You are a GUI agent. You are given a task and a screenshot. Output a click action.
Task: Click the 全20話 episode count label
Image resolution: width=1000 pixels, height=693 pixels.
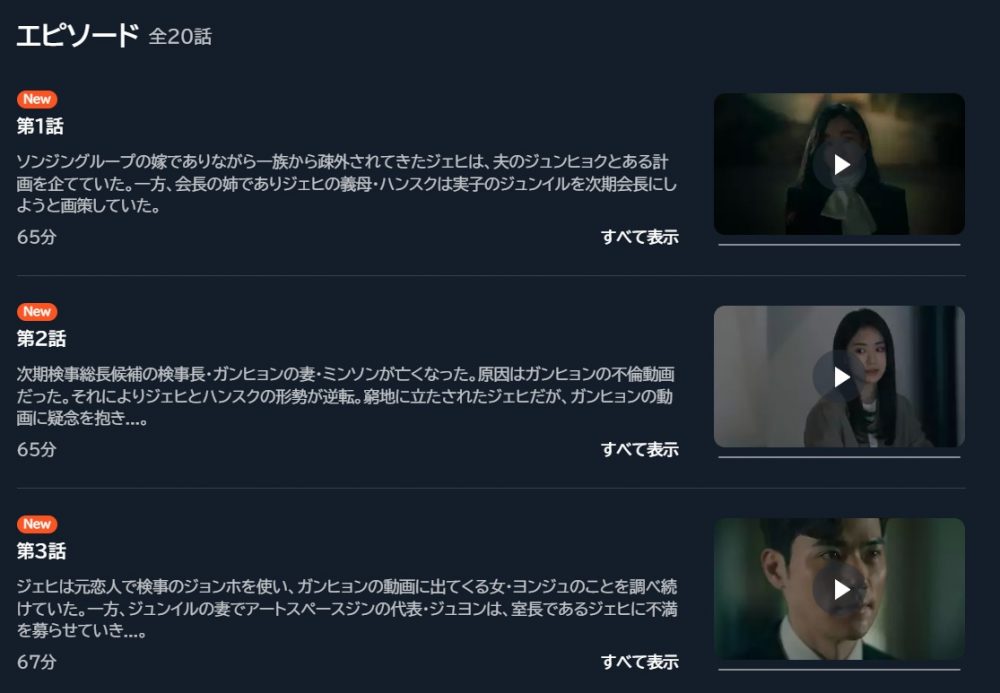[180, 36]
